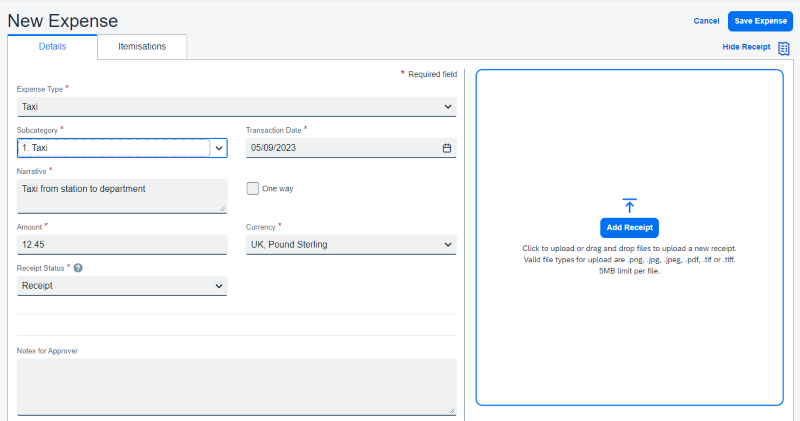Click the Hide Receipt link
Image resolution: width=800 pixels, height=421 pixels.
[746, 47]
